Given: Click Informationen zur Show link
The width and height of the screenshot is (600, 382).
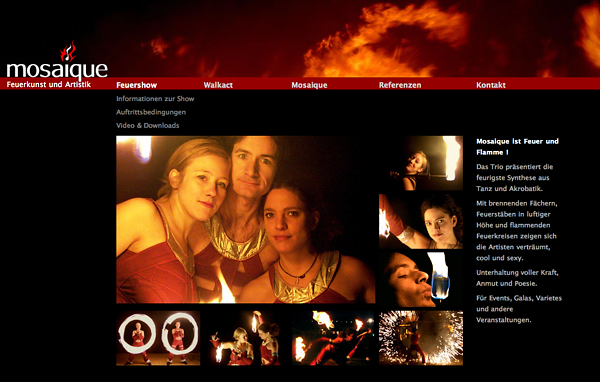Looking at the screenshot, I should 155,99.
